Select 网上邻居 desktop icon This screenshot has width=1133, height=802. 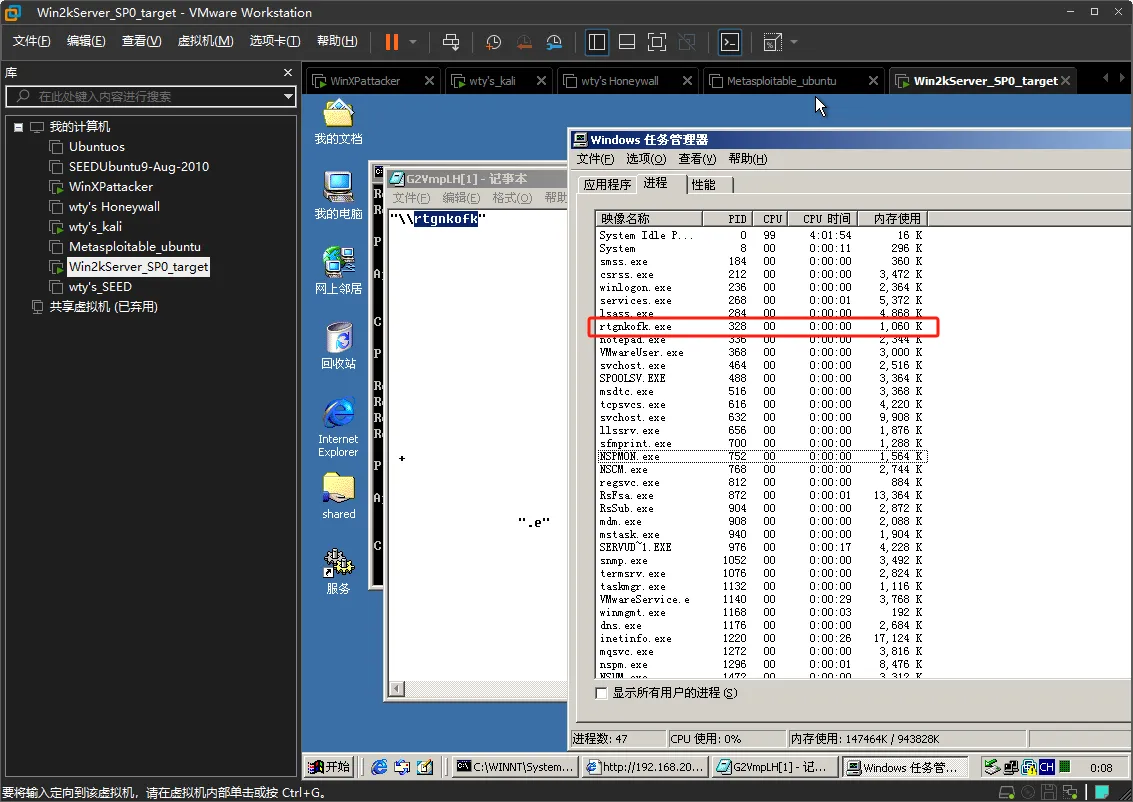point(338,271)
